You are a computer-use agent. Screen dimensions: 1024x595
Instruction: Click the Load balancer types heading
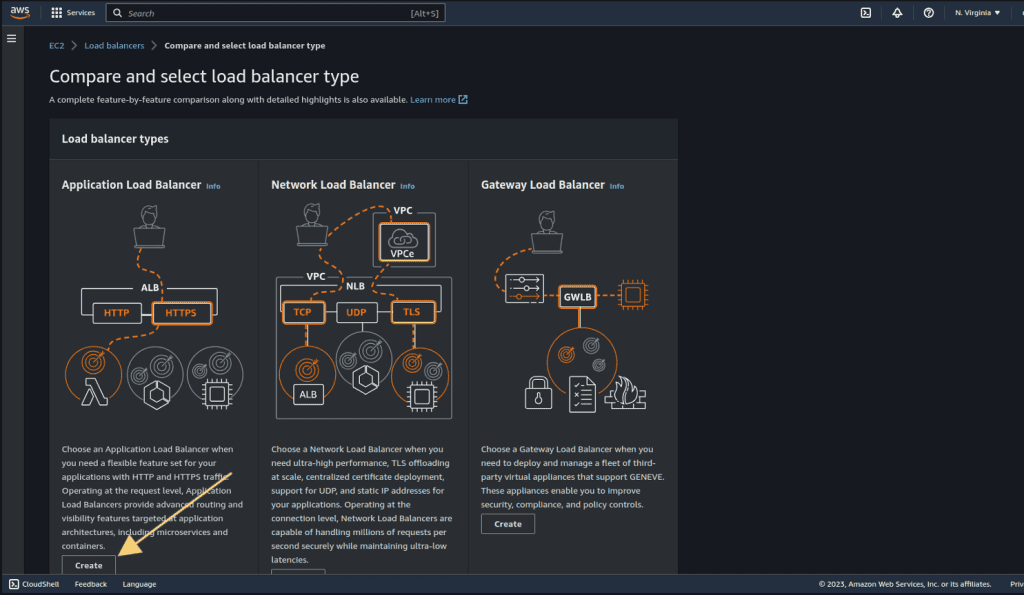pos(115,139)
